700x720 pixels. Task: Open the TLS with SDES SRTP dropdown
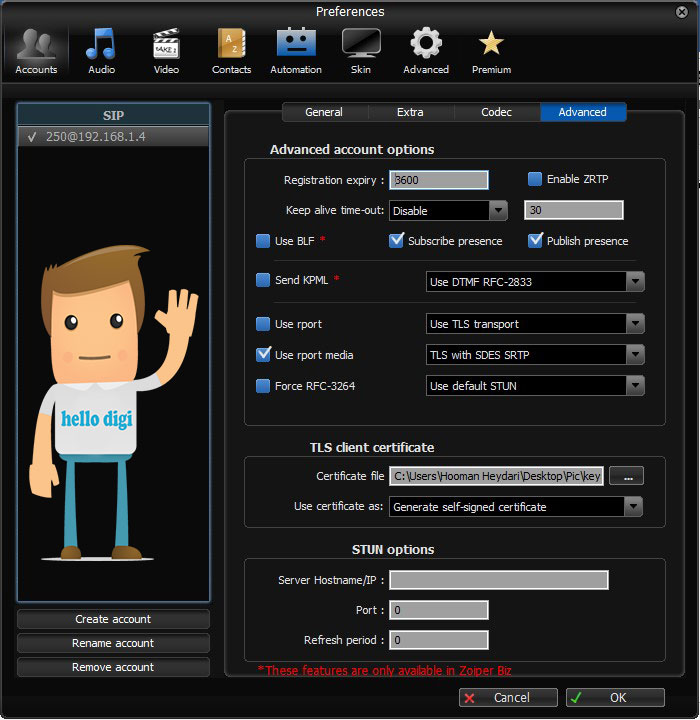click(x=535, y=354)
